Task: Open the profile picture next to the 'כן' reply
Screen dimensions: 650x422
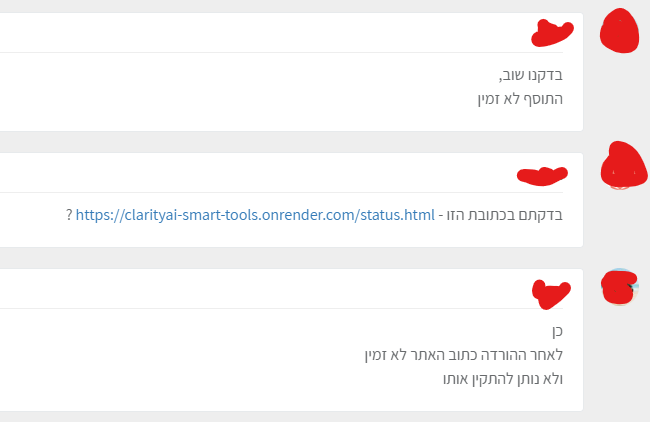Action: [619, 287]
